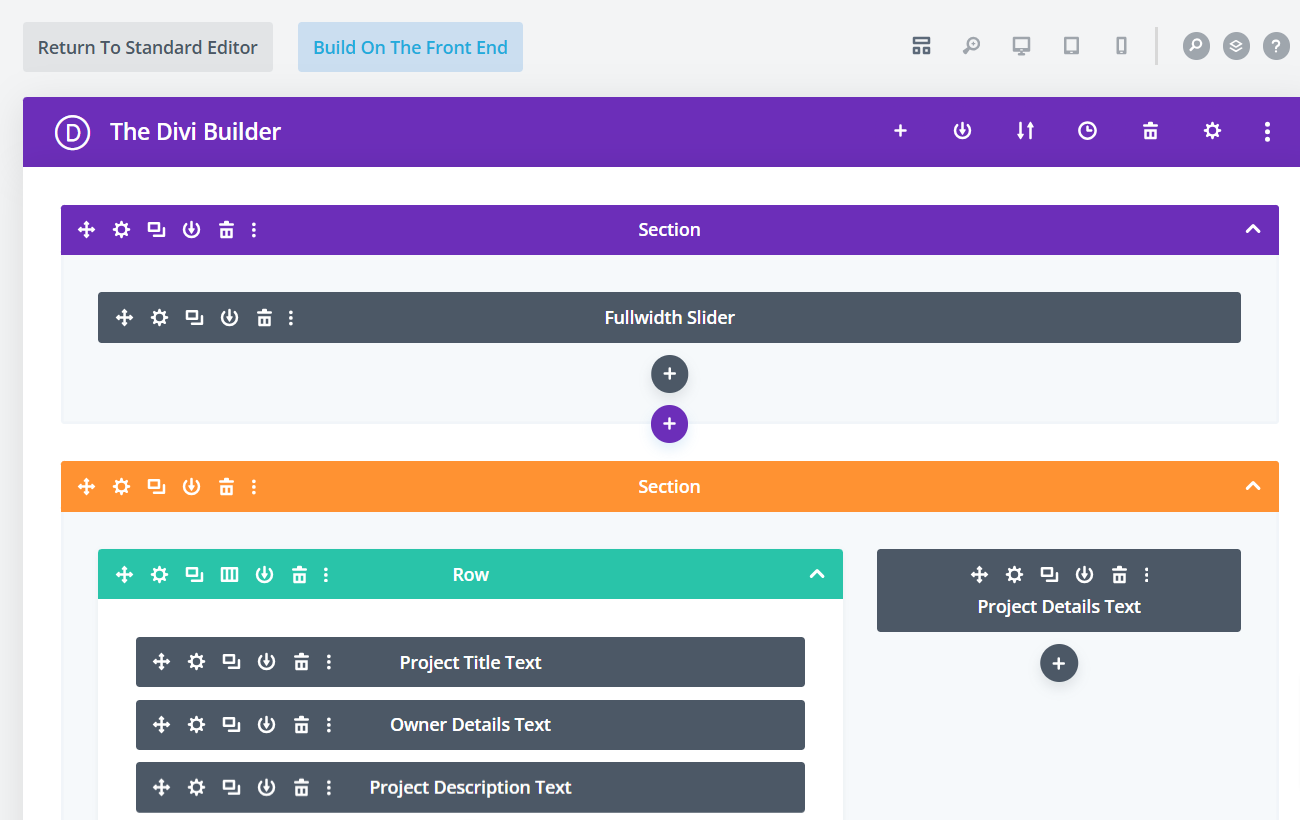Click the Divi logo icon

click(x=73, y=132)
